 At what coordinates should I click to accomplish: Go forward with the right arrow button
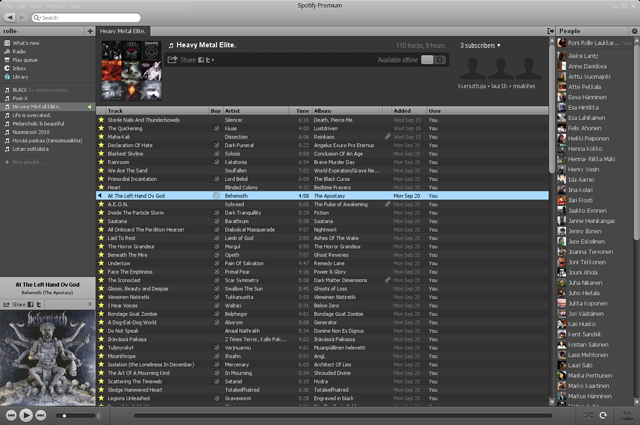pyautogui.click(x=22, y=18)
